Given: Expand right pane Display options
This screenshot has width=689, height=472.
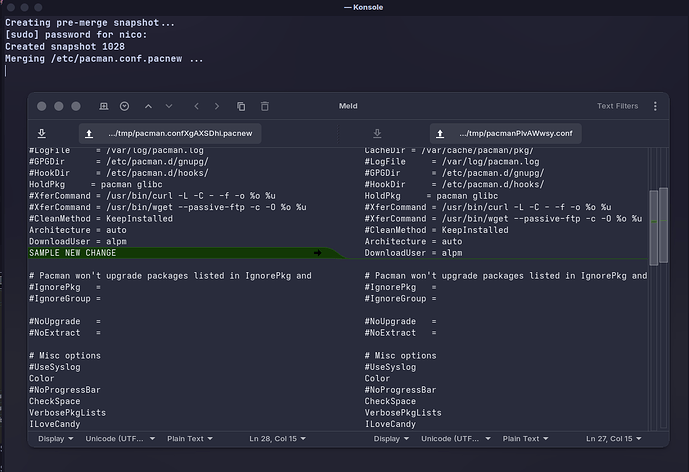Looking at the screenshot, I should [391, 439].
